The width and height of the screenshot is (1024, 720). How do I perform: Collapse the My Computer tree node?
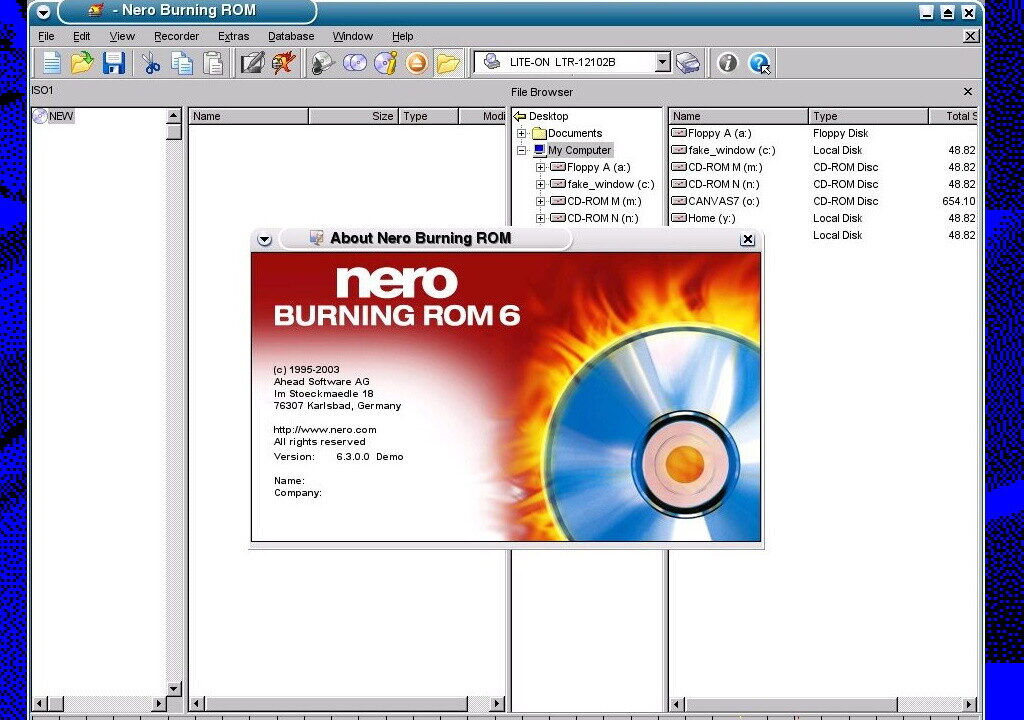[x=522, y=150]
